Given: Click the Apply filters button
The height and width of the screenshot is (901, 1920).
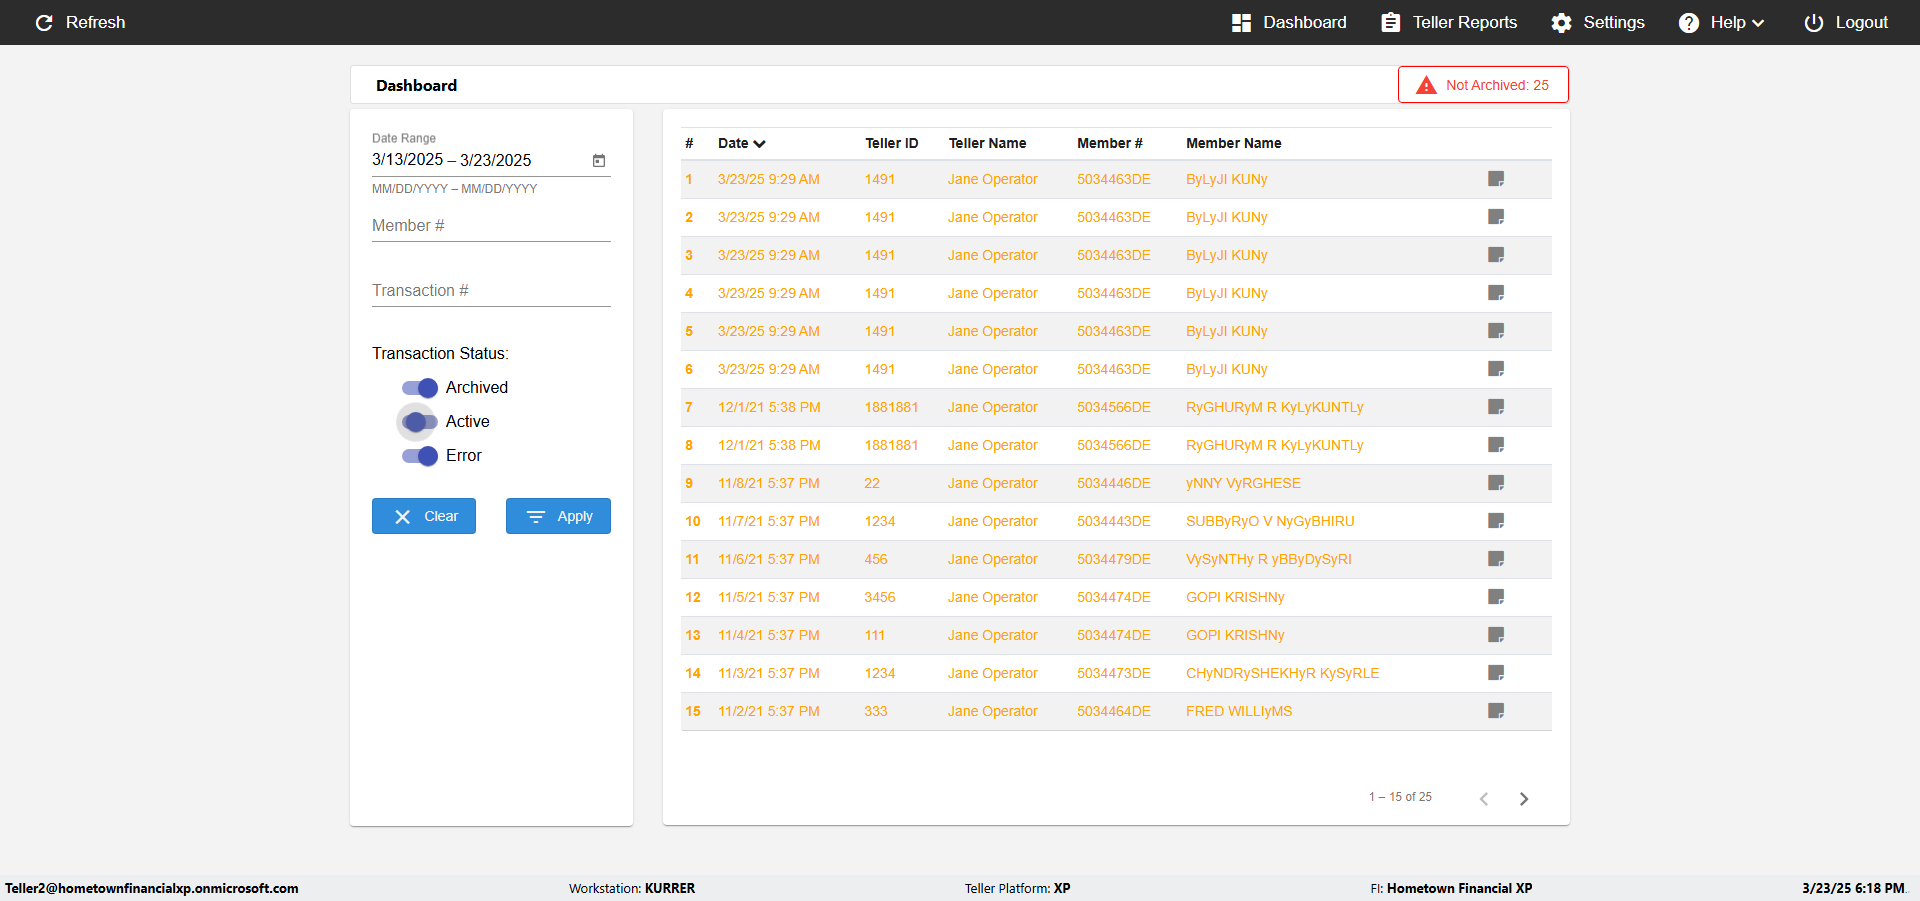Looking at the screenshot, I should pos(558,516).
